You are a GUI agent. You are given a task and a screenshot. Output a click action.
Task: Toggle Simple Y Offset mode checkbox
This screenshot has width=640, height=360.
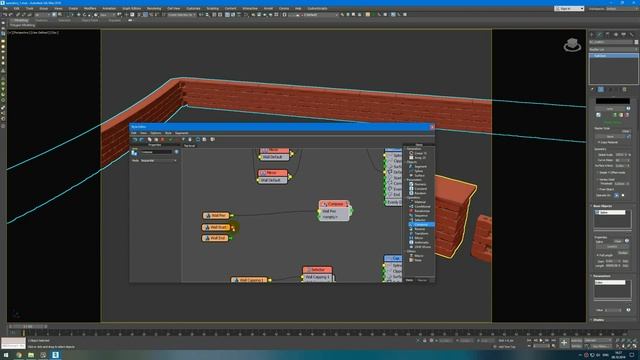598,173
